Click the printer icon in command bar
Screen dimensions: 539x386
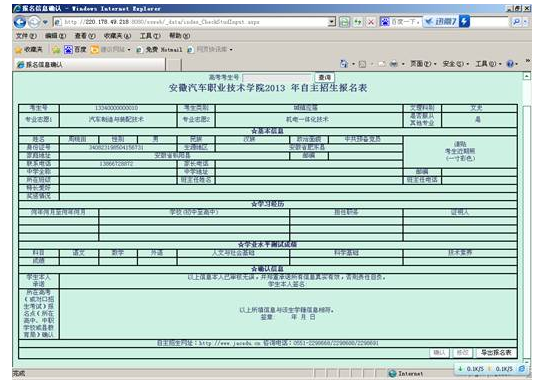pyautogui.click(x=394, y=64)
